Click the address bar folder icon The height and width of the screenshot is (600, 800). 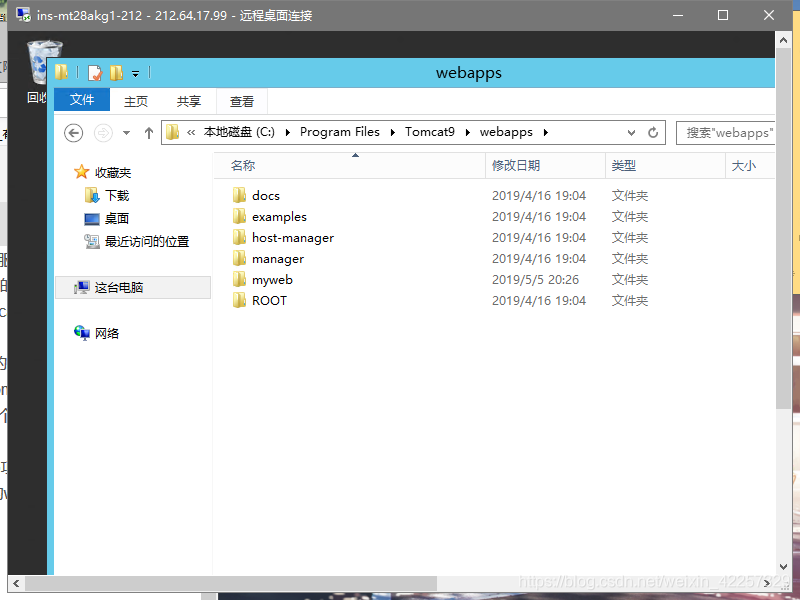(x=172, y=132)
